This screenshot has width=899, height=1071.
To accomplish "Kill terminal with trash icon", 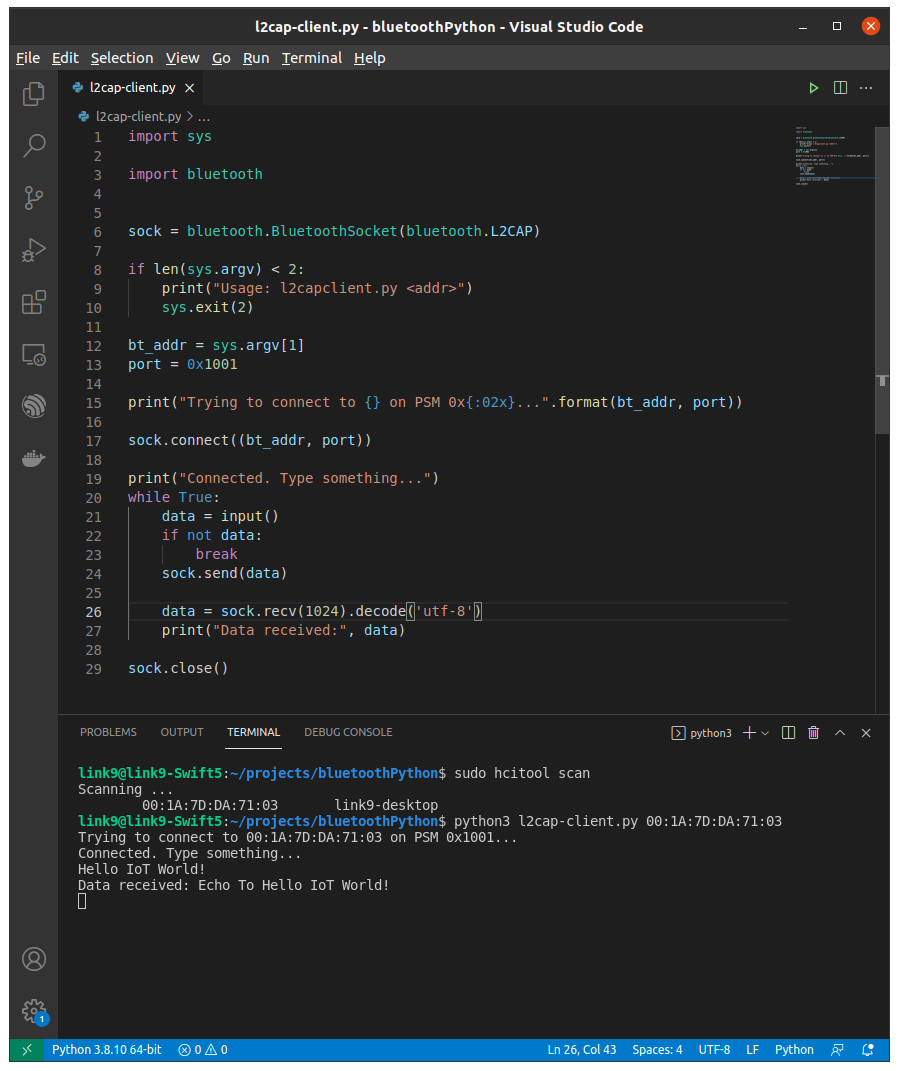I will coord(814,733).
